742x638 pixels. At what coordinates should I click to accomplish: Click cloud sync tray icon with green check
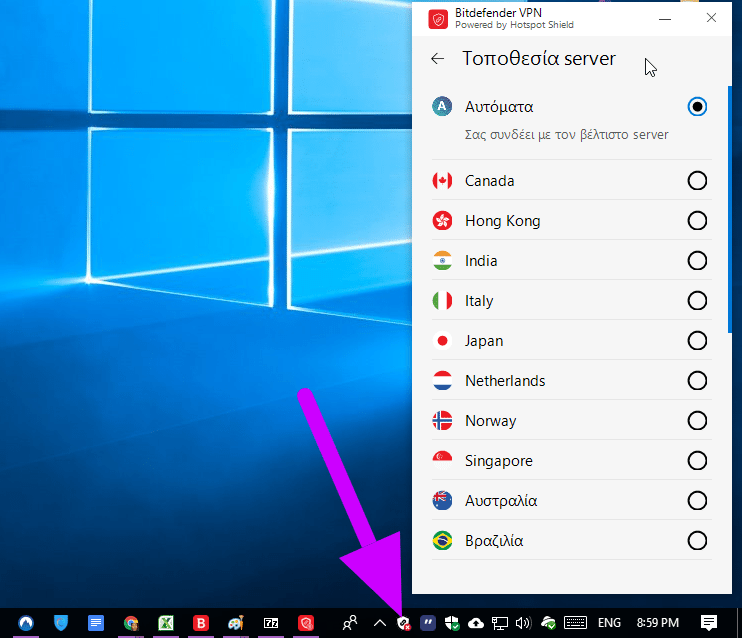[x=548, y=623]
